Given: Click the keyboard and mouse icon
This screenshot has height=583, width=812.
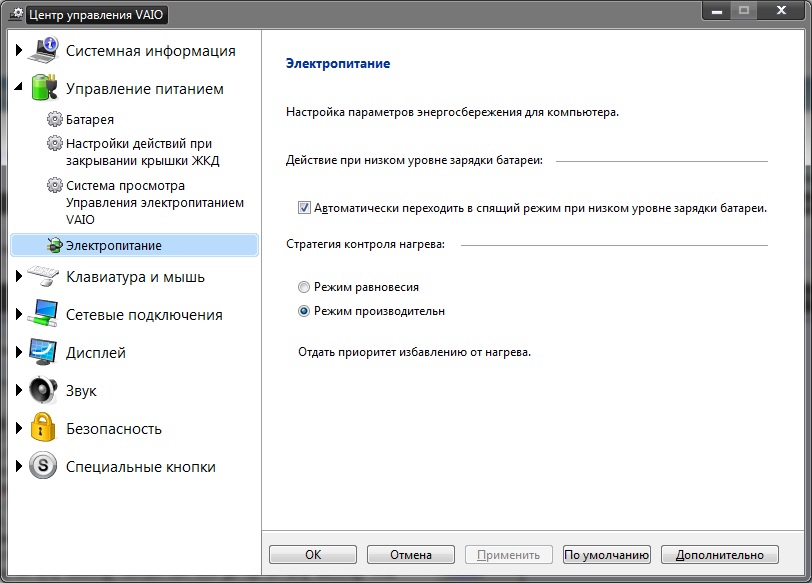Looking at the screenshot, I should tap(44, 276).
